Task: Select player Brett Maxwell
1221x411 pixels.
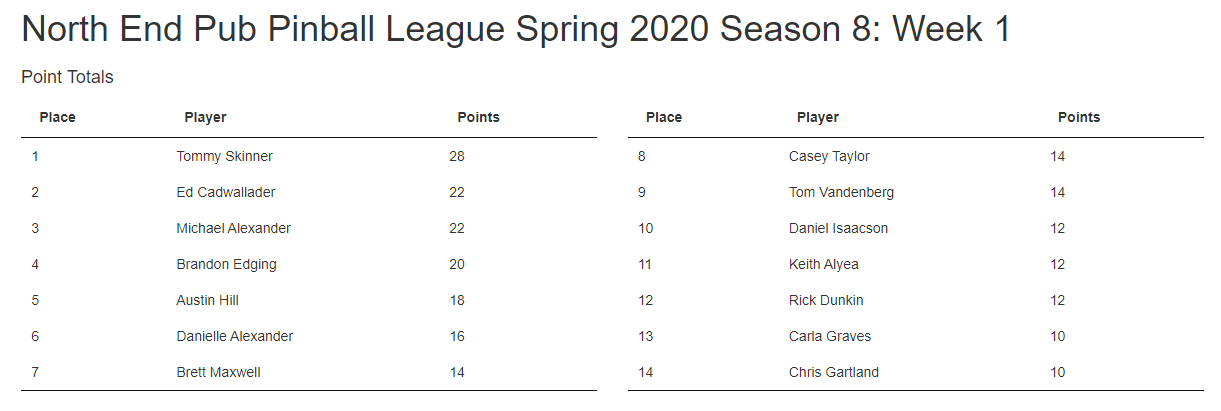Action: [218, 372]
